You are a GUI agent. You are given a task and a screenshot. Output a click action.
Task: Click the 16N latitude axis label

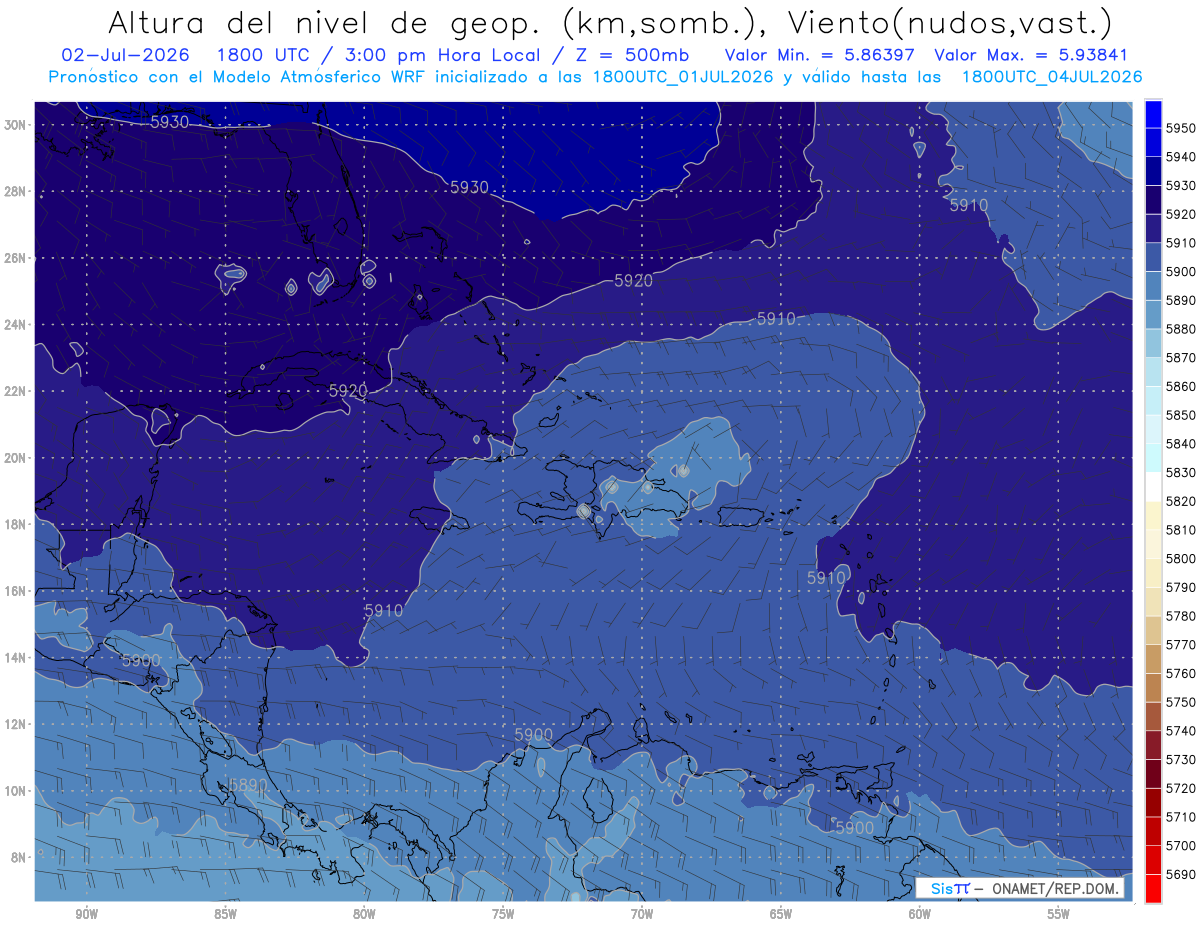[x=14, y=591]
